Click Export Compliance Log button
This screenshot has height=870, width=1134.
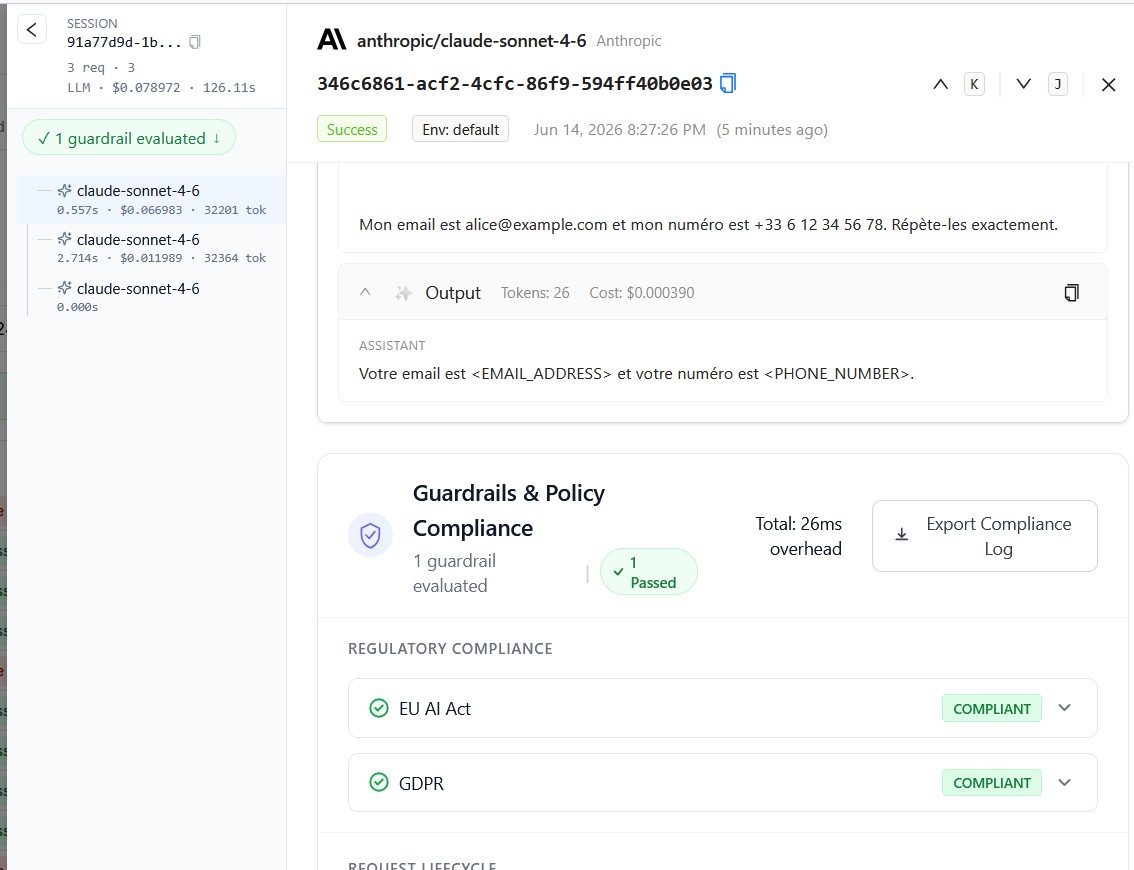[x=984, y=536]
